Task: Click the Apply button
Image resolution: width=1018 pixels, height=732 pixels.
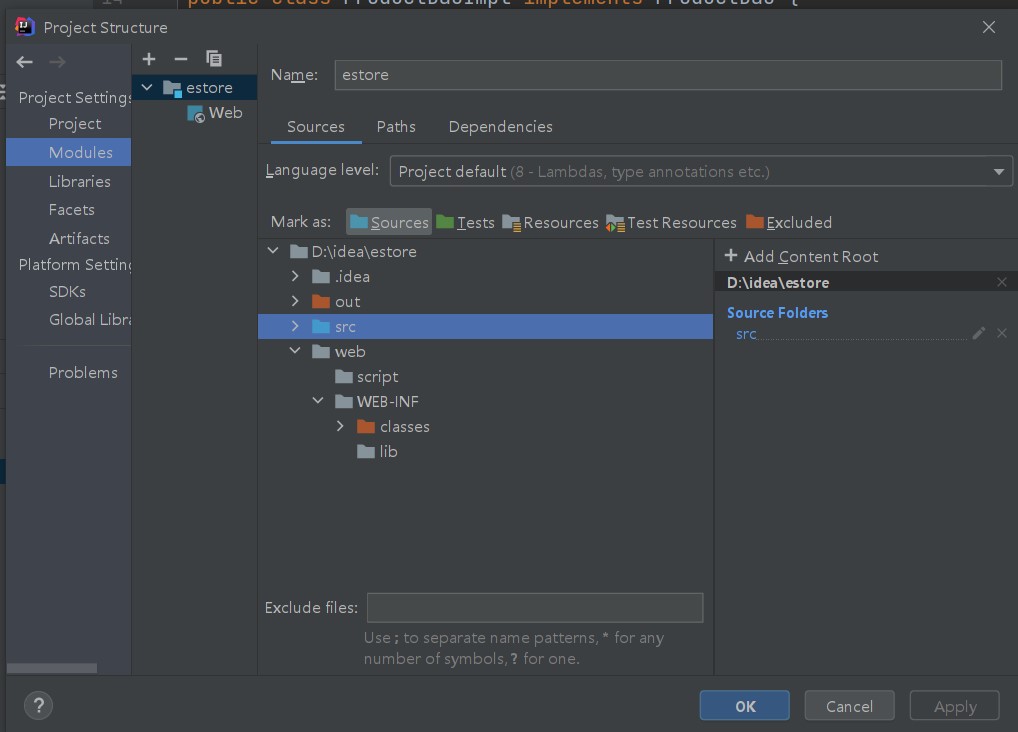Action: [954, 706]
